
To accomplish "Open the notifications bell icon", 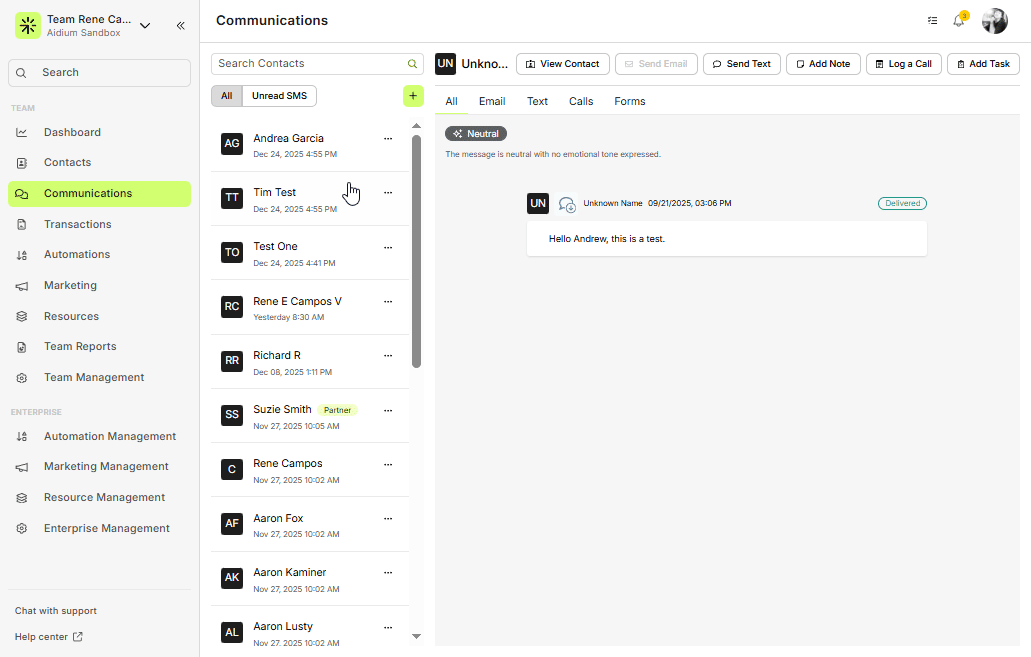I will (x=958, y=20).
